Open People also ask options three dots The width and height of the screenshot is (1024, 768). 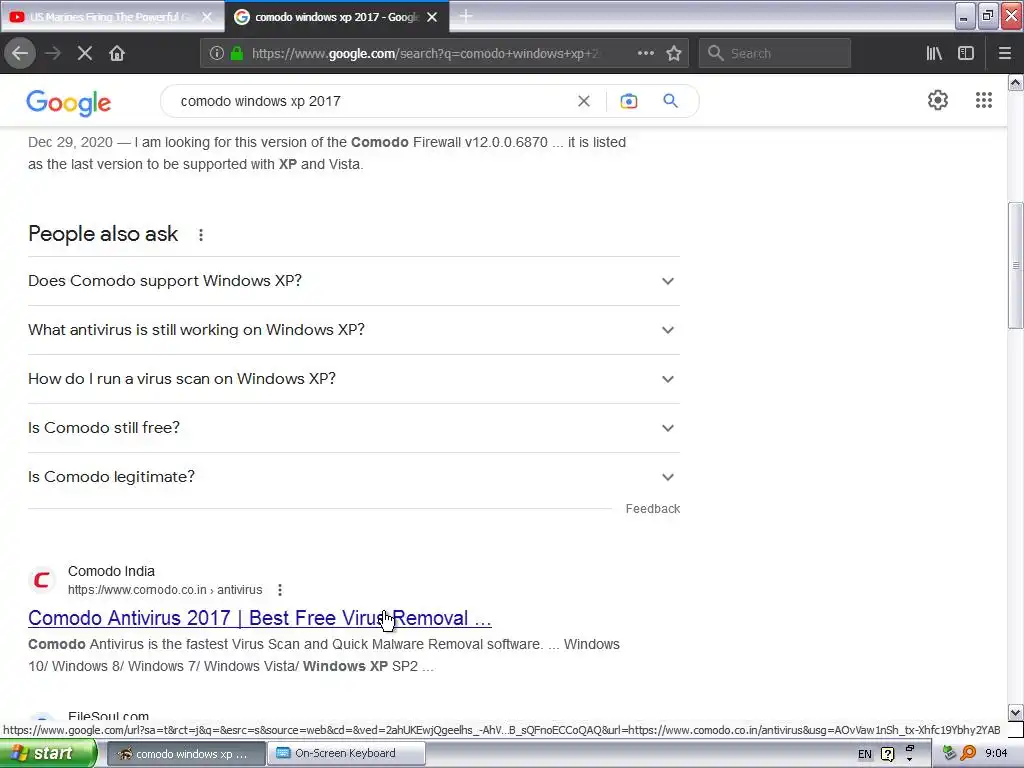click(x=201, y=234)
